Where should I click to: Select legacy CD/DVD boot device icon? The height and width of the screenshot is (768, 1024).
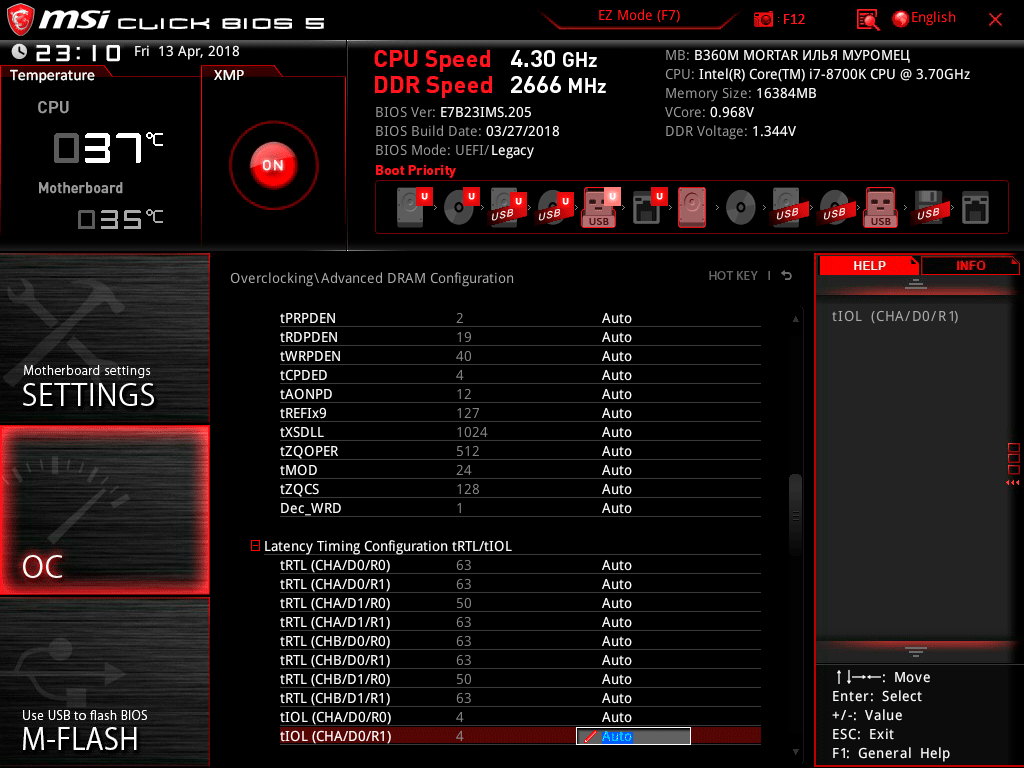pos(741,207)
